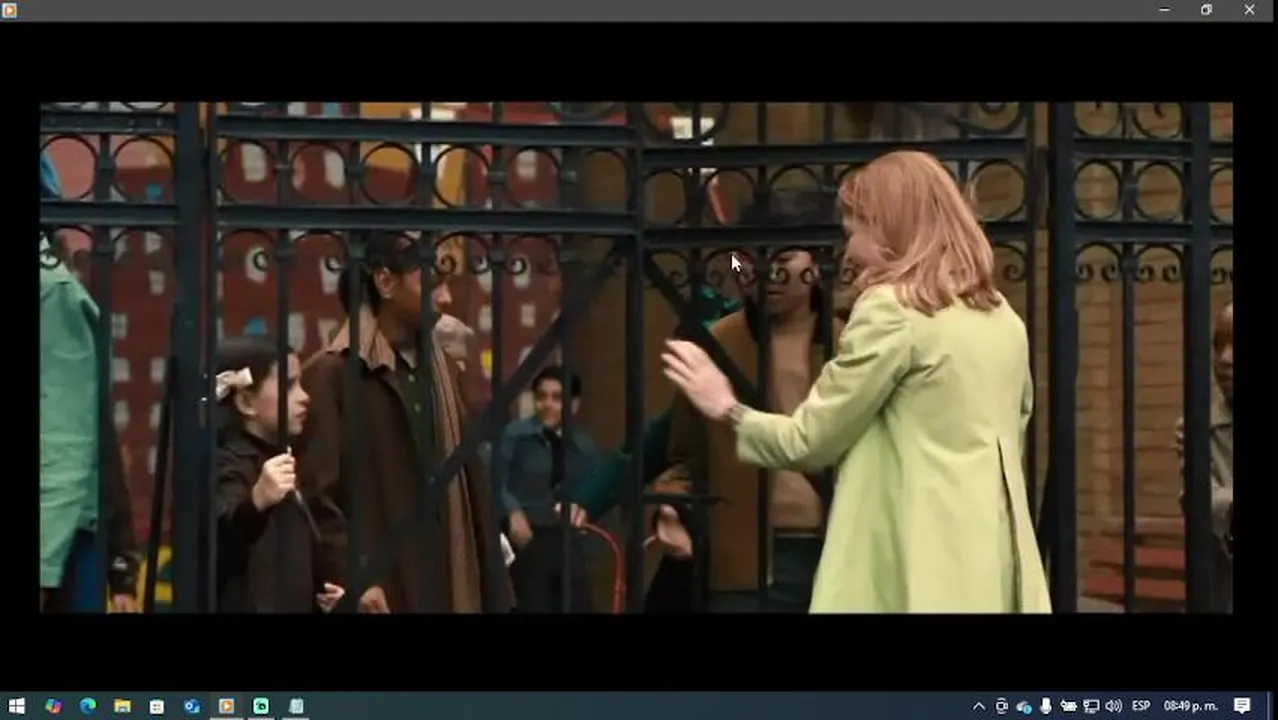Open OneDrive cloud tray icon
The image size is (1278, 720).
coord(1024,706)
